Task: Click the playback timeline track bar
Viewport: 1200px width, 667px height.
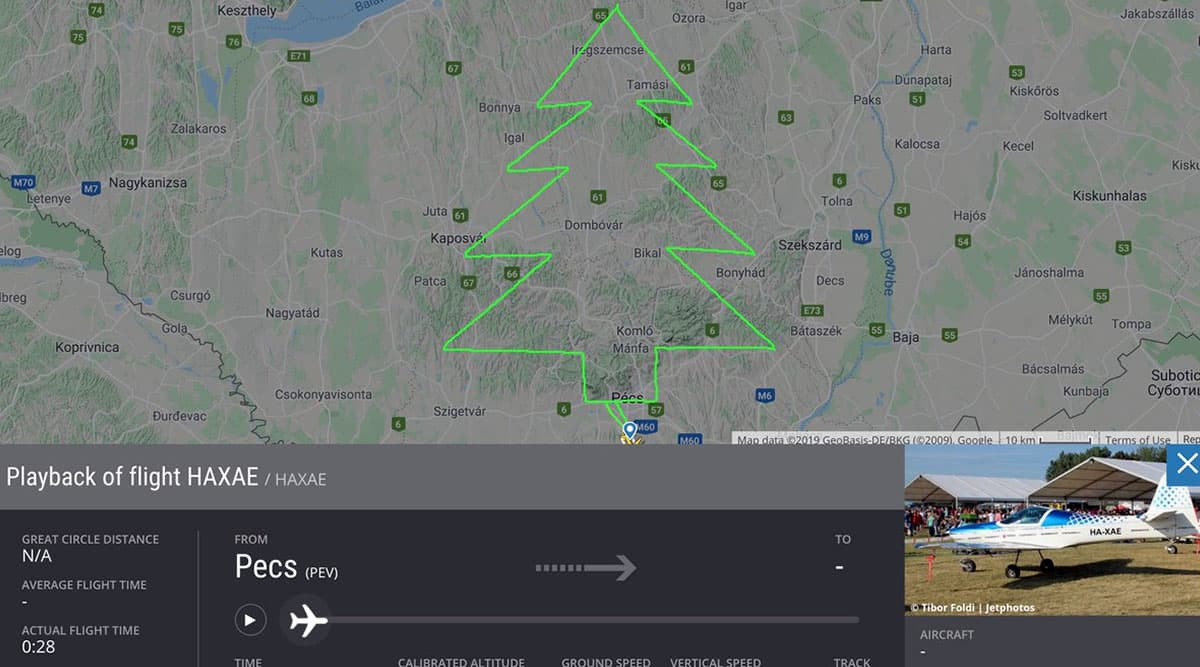Action: click(590, 620)
